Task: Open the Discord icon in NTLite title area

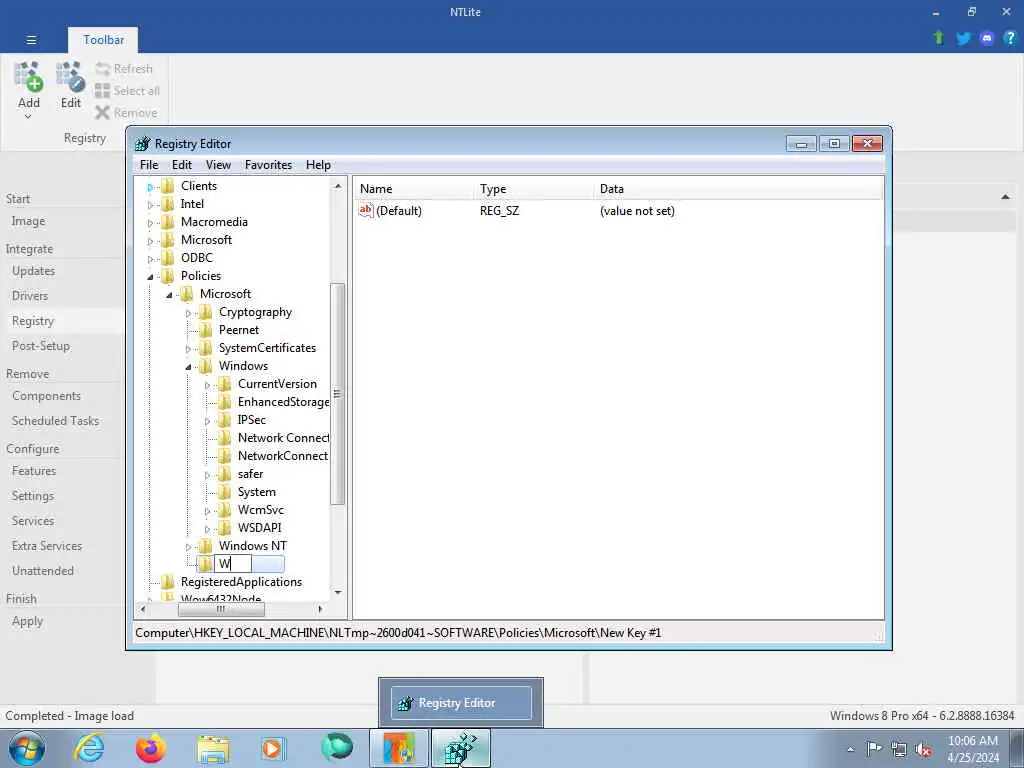Action: tap(987, 39)
